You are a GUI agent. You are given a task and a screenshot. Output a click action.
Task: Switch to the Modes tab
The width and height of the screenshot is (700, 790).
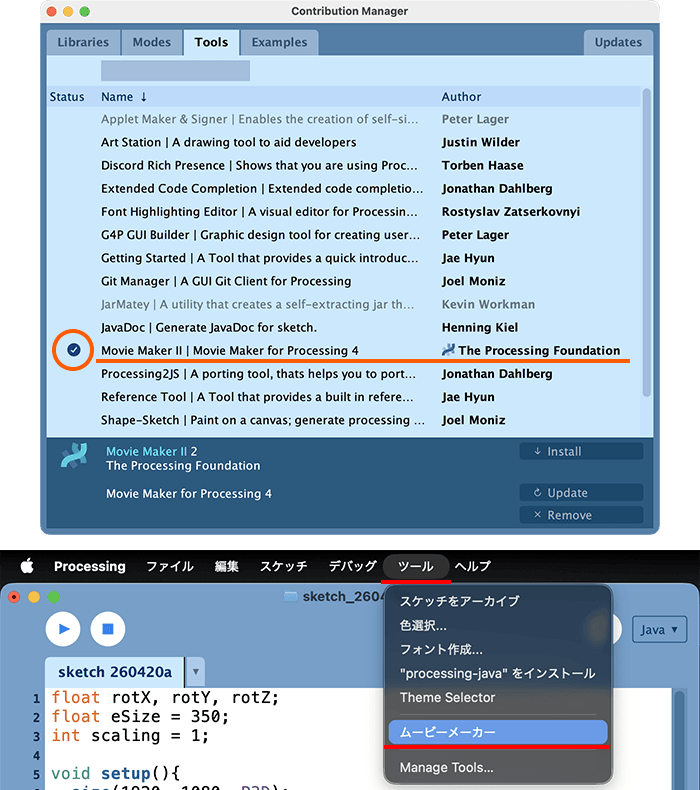152,42
